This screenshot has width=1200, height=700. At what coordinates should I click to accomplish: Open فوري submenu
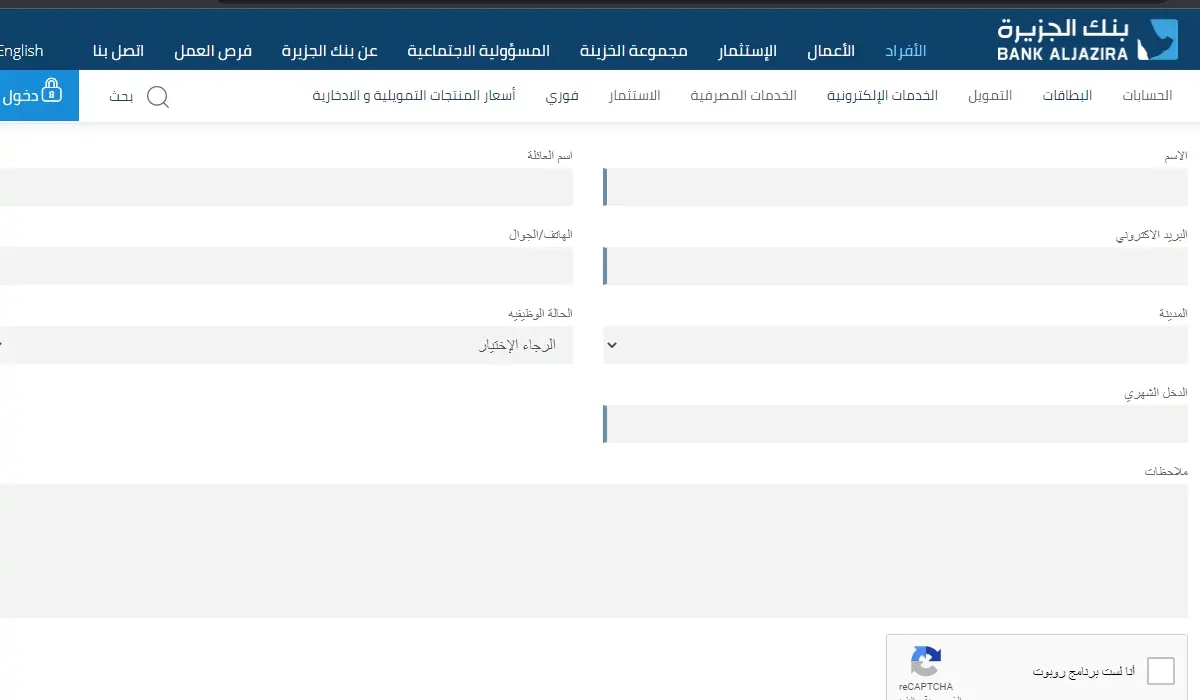562,96
